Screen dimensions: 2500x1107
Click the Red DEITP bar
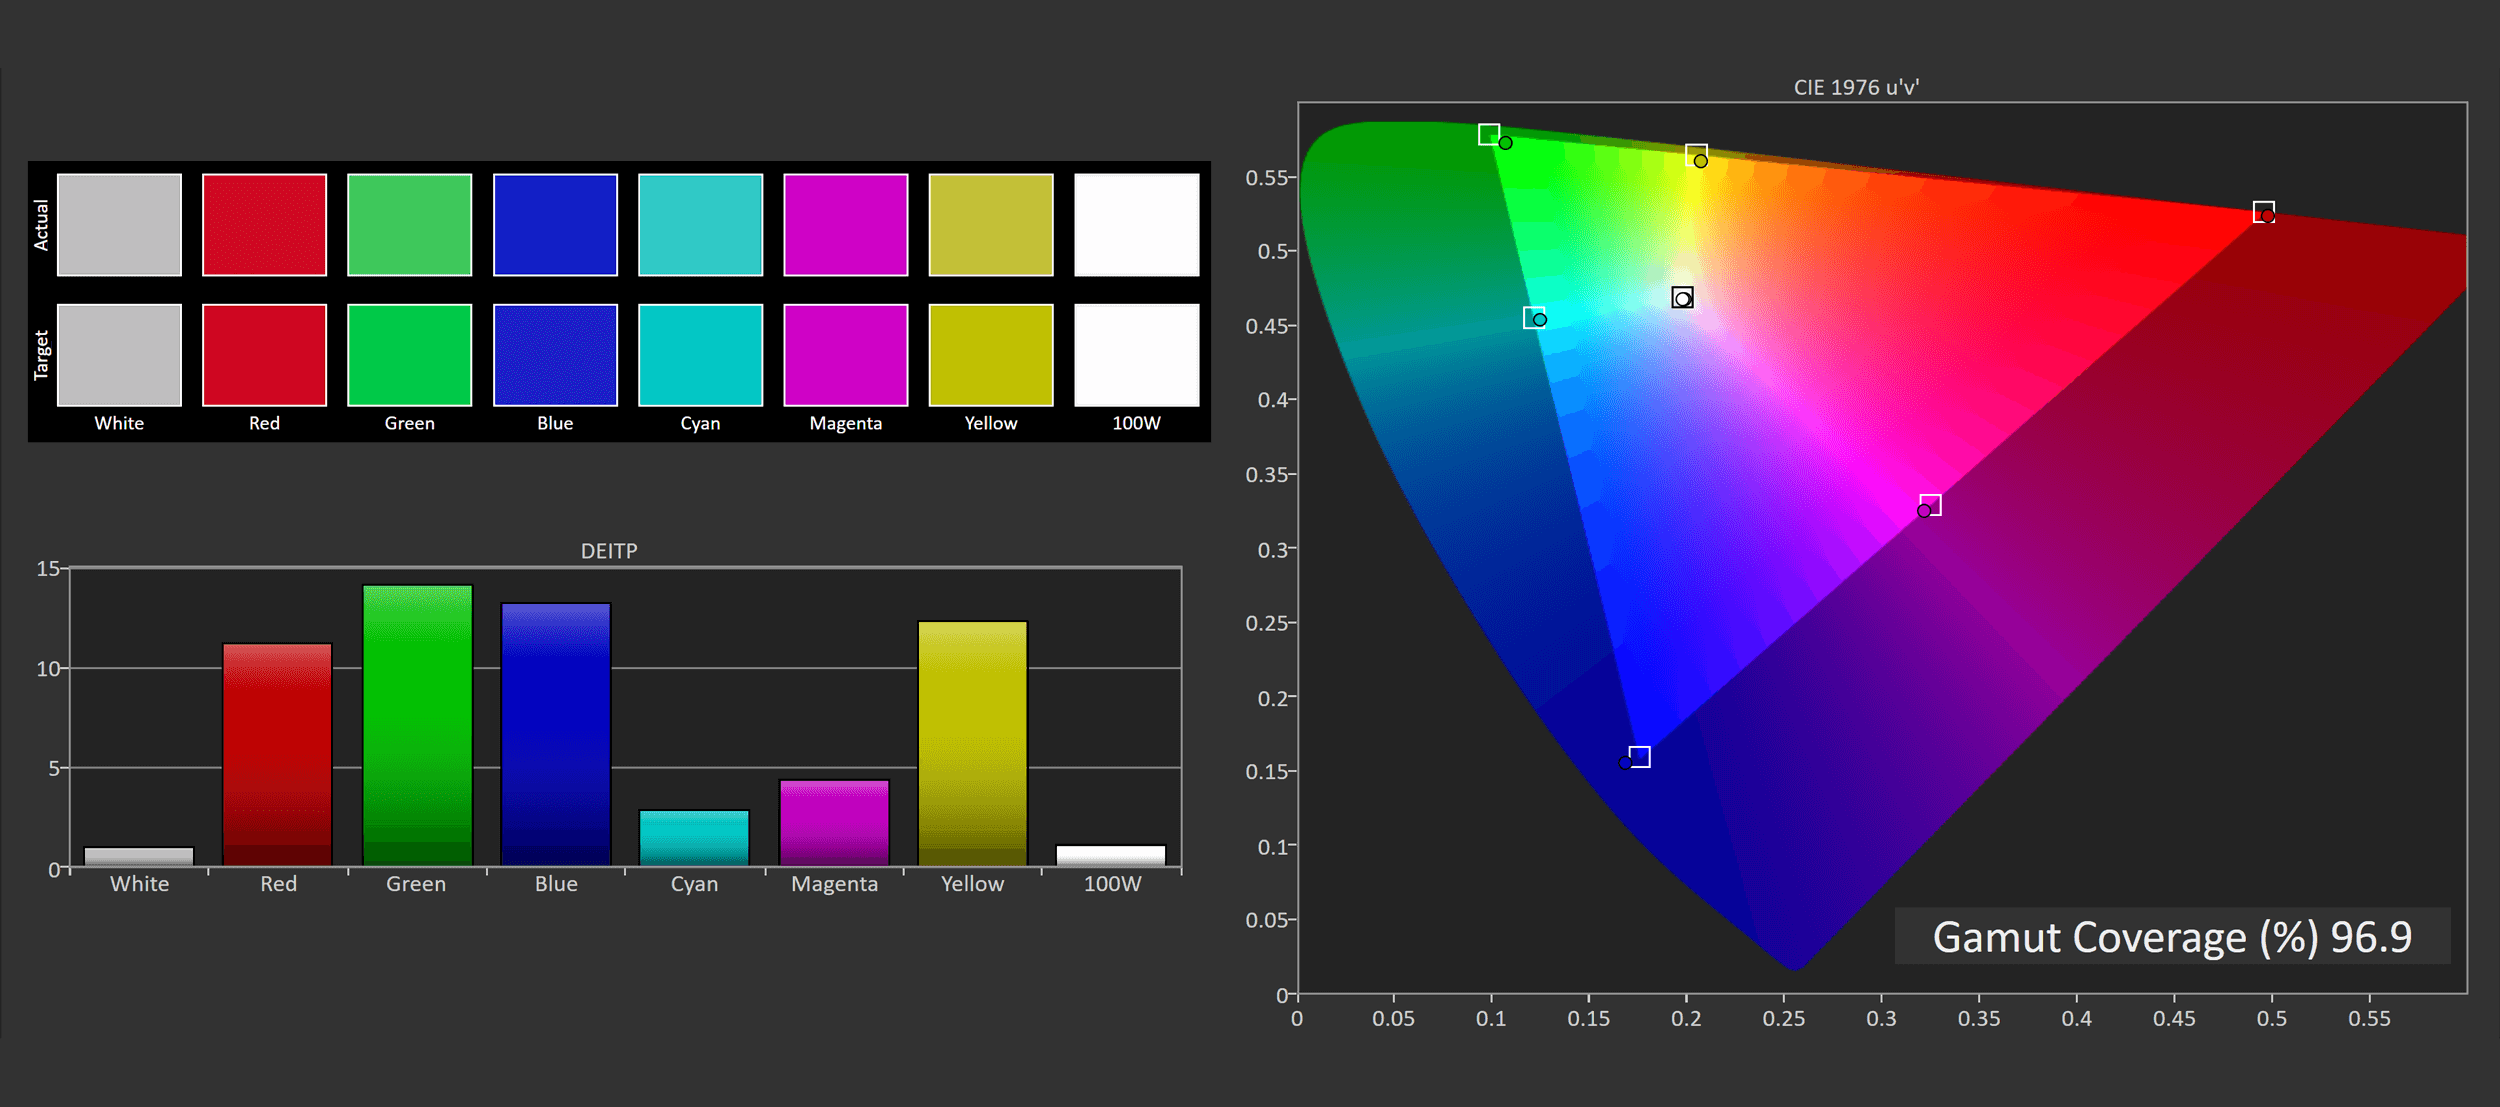(x=277, y=755)
